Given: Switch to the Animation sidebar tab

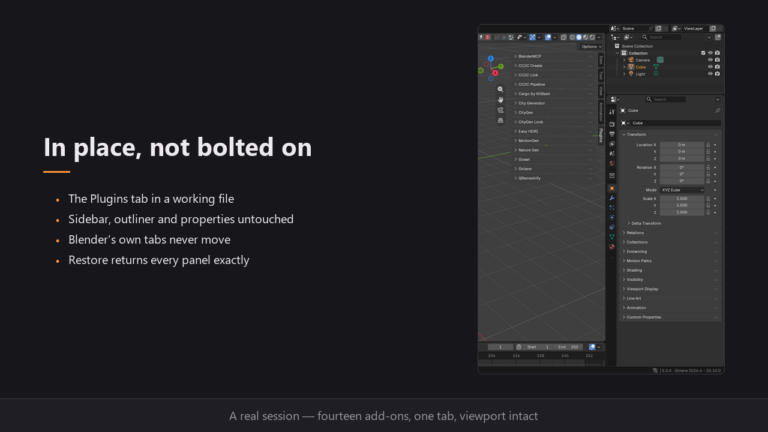Looking at the screenshot, I should coord(601,112).
